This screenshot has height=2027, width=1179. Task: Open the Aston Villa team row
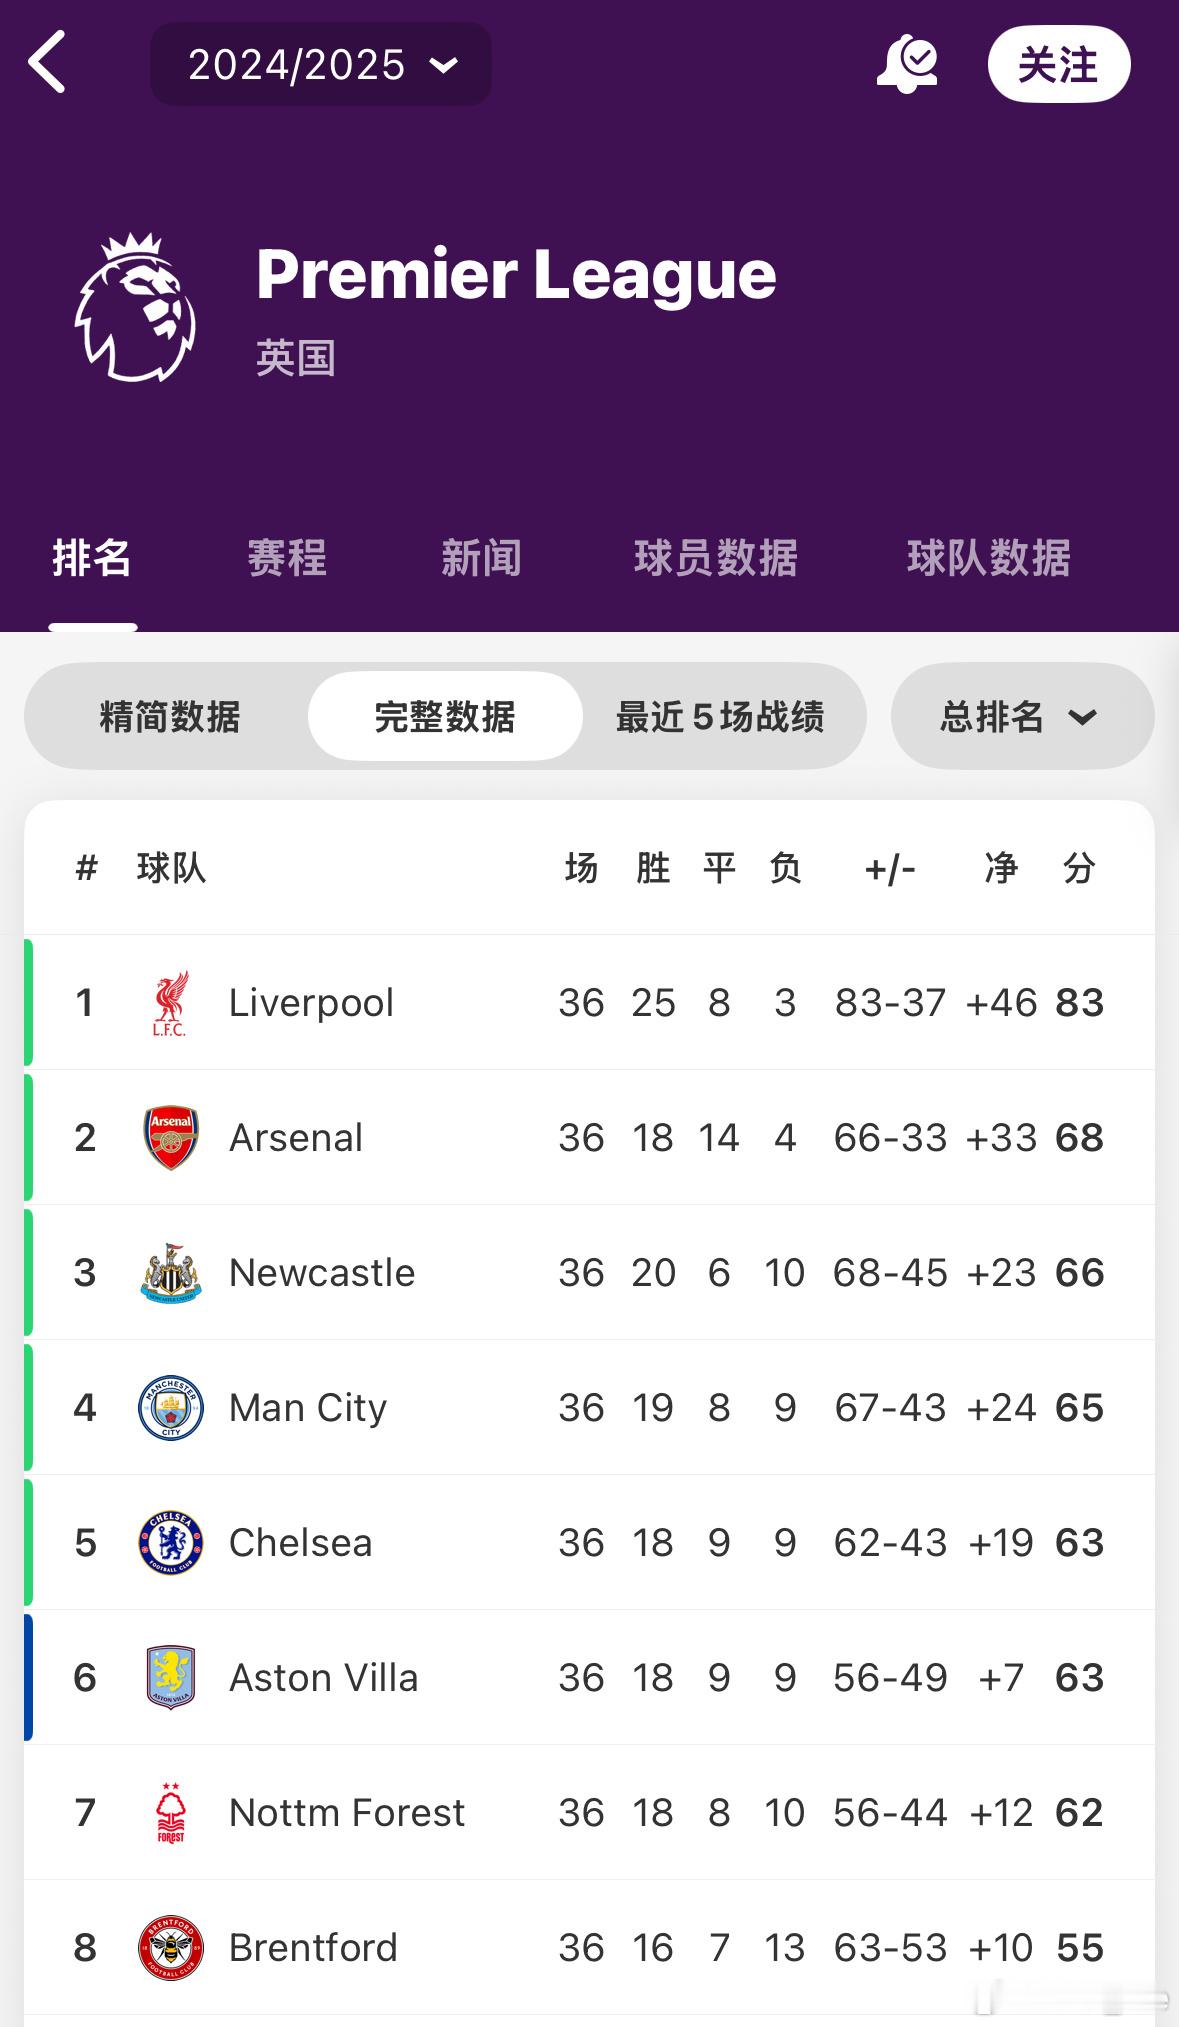coord(589,1678)
